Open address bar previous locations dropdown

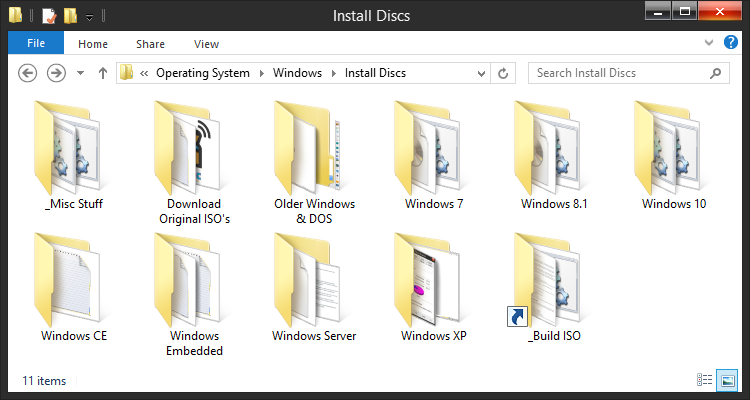click(x=482, y=74)
